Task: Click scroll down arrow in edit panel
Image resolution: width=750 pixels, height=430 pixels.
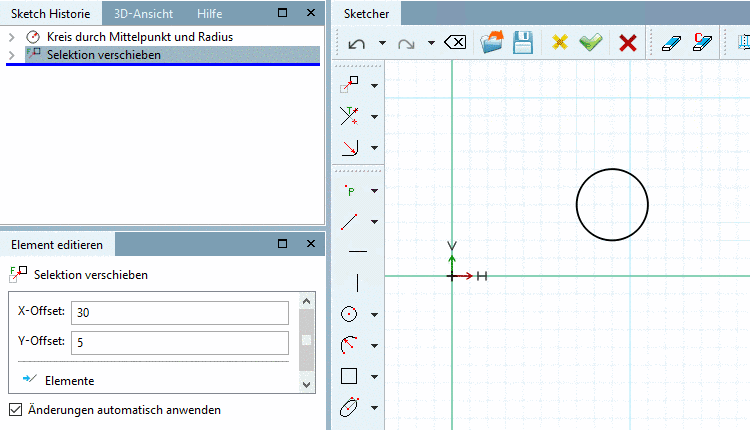Action: click(307, 384)
